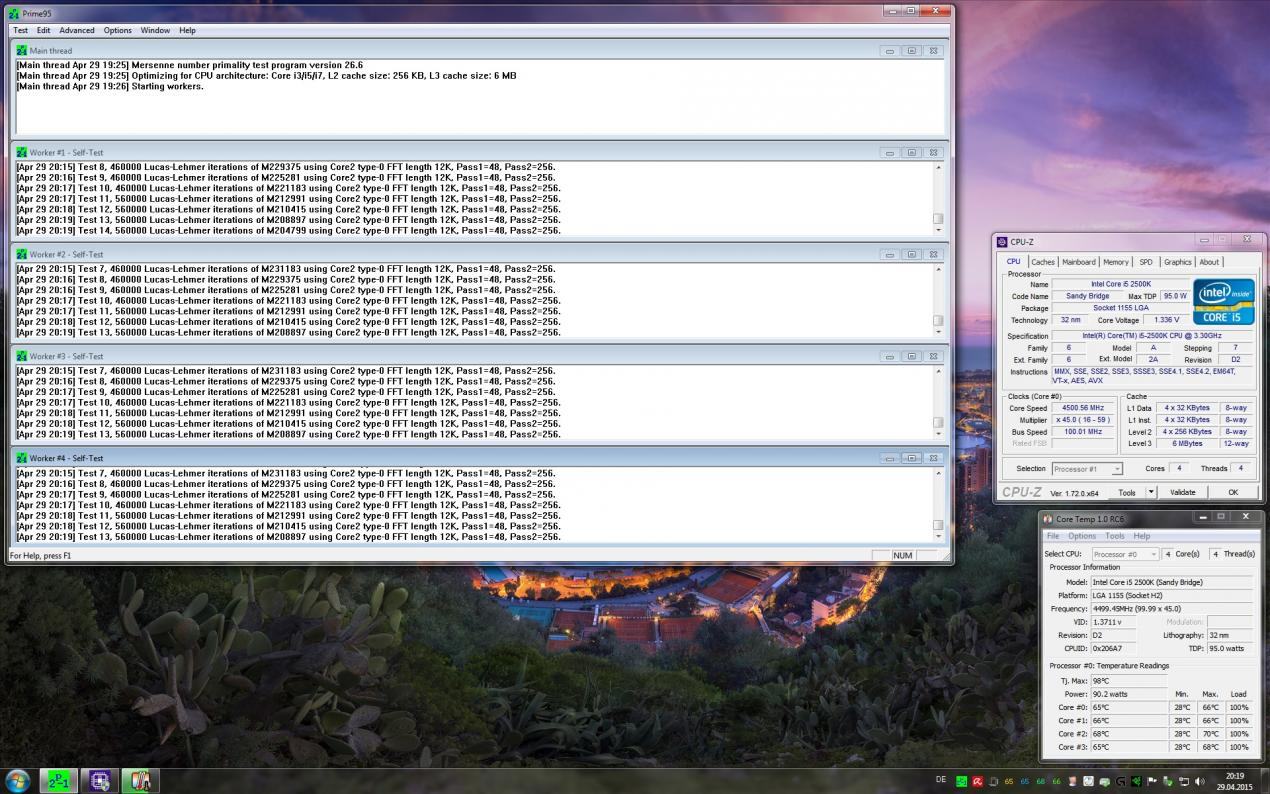The image size is (1270, 794).
Task: Click the Worker #2 Self-Test window icon
Action: (x=21, y=254)
